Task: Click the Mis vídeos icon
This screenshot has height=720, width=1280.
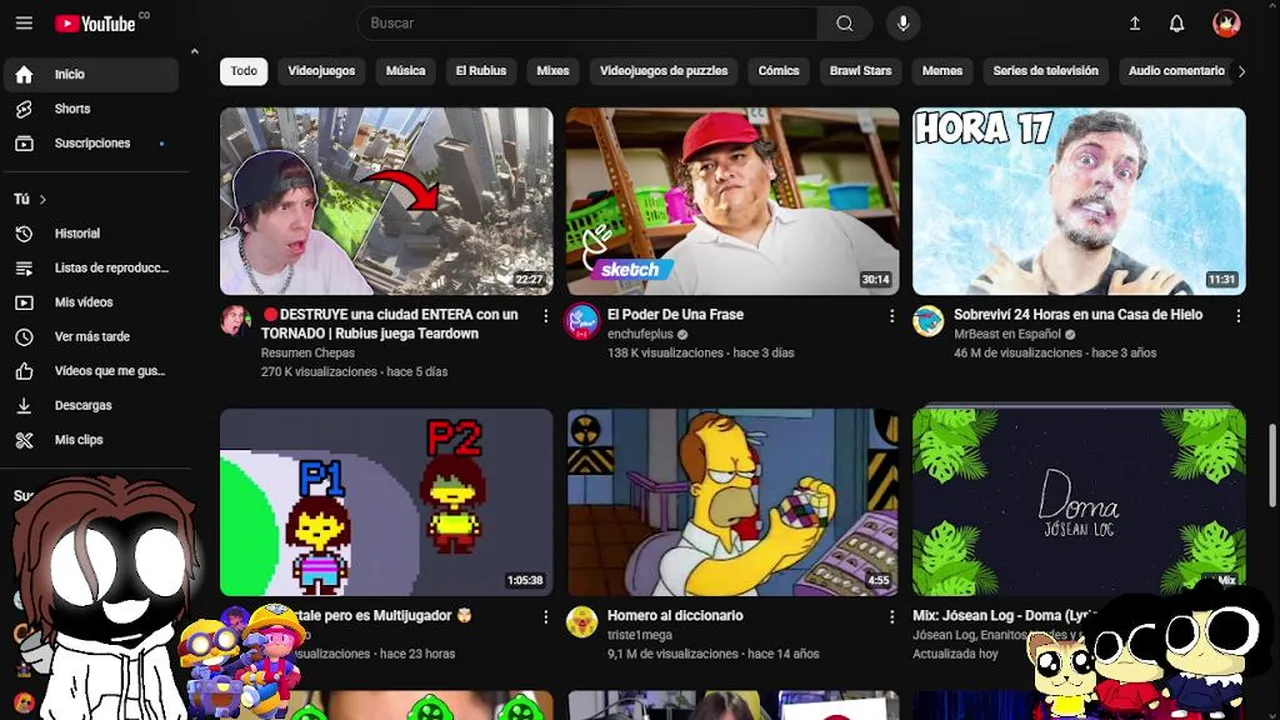Action: tap(24, 302)
